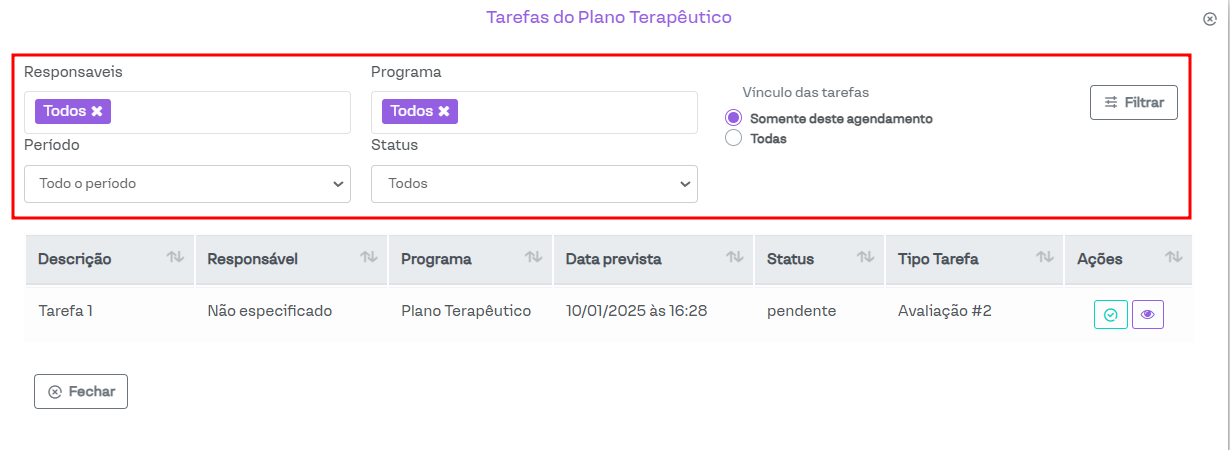This screenshot has height=450, width=1230.
Task: Mark Tarefa 1 complete with check icon
Action: 1110,315
